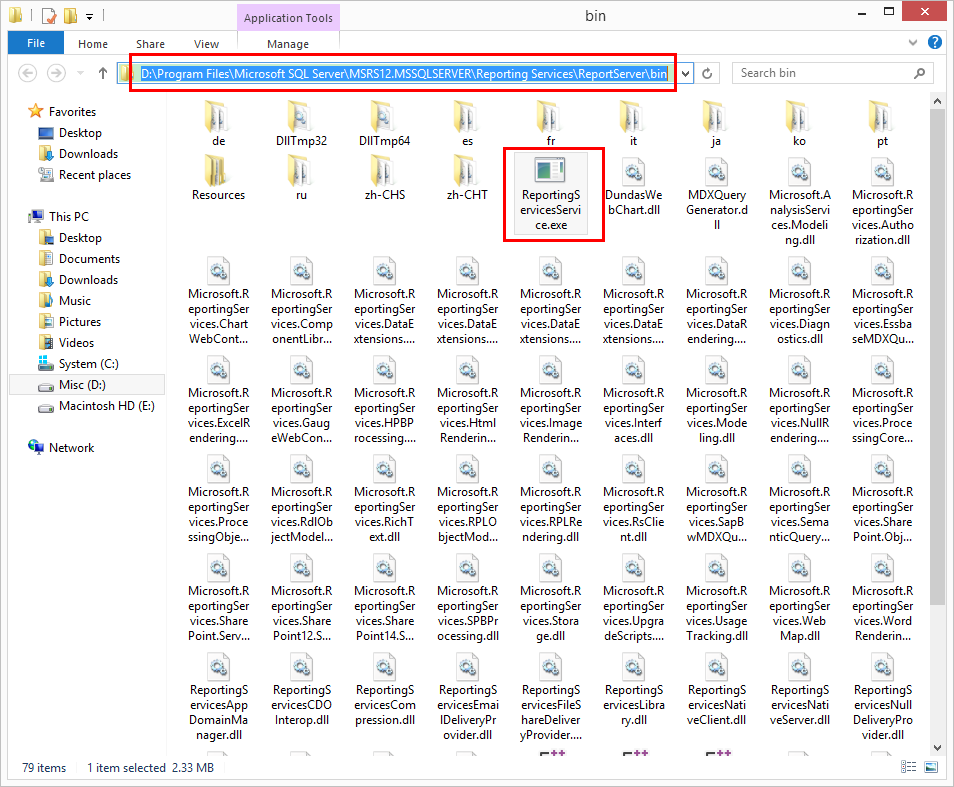Image resolution: width=954 pixels, height=787 pixels.
Task: Open the DllTmp32 folder icon
Action: click(301, 117)
